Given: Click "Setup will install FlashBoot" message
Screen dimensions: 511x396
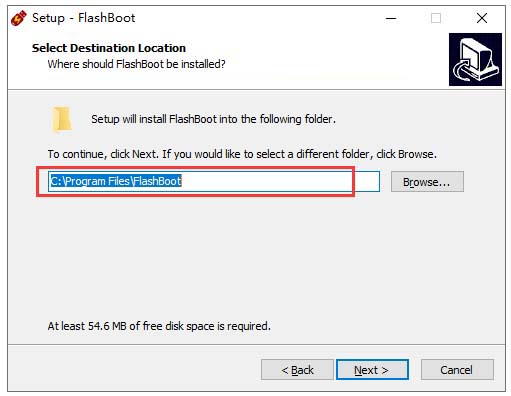Looking at the screenshot, I should click(213, 119).
